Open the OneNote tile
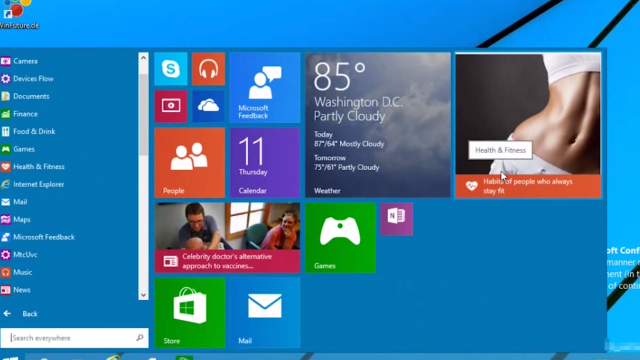Viewport: 640px width, 360px height. click(396, 219)
